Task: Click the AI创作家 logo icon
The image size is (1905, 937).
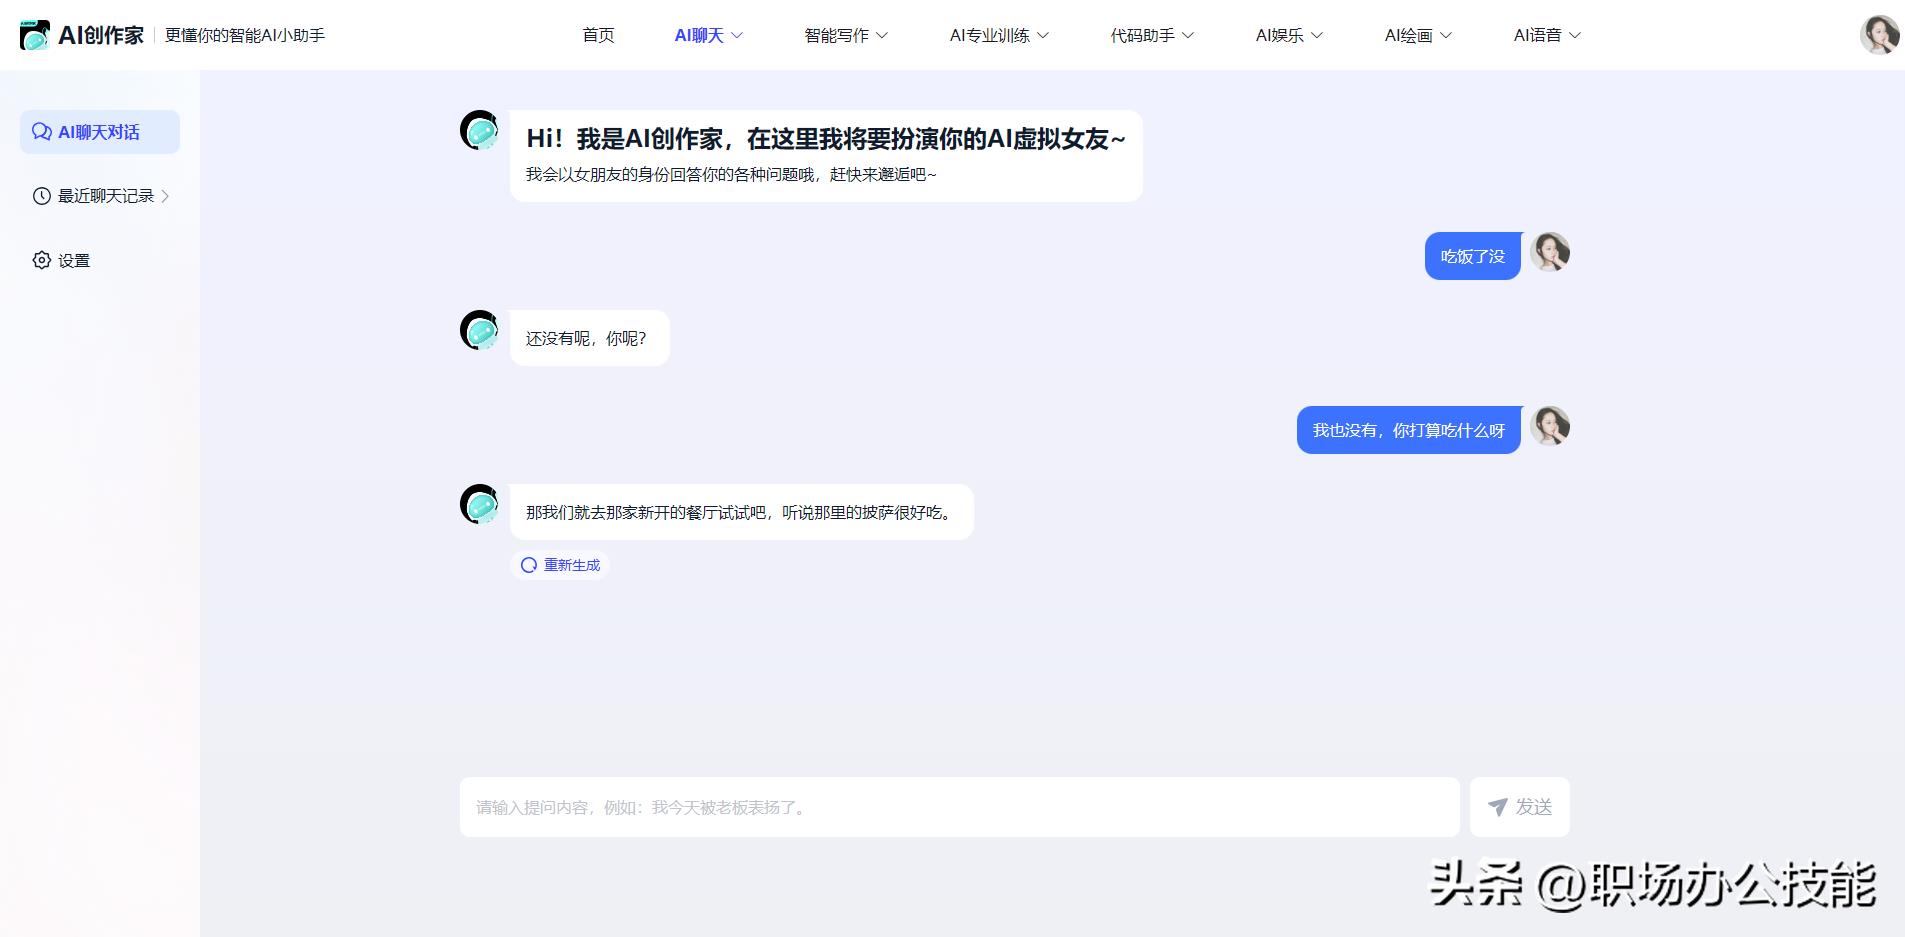Action: point(35,35)
